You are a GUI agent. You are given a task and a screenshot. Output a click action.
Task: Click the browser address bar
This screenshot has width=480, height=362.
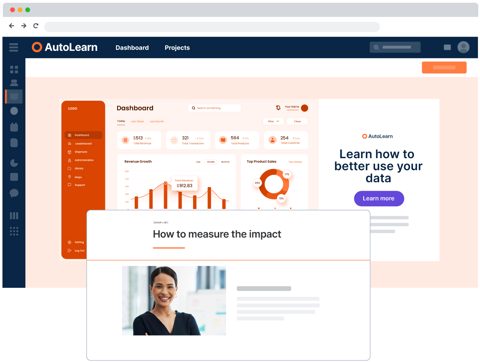pos(212,26)
